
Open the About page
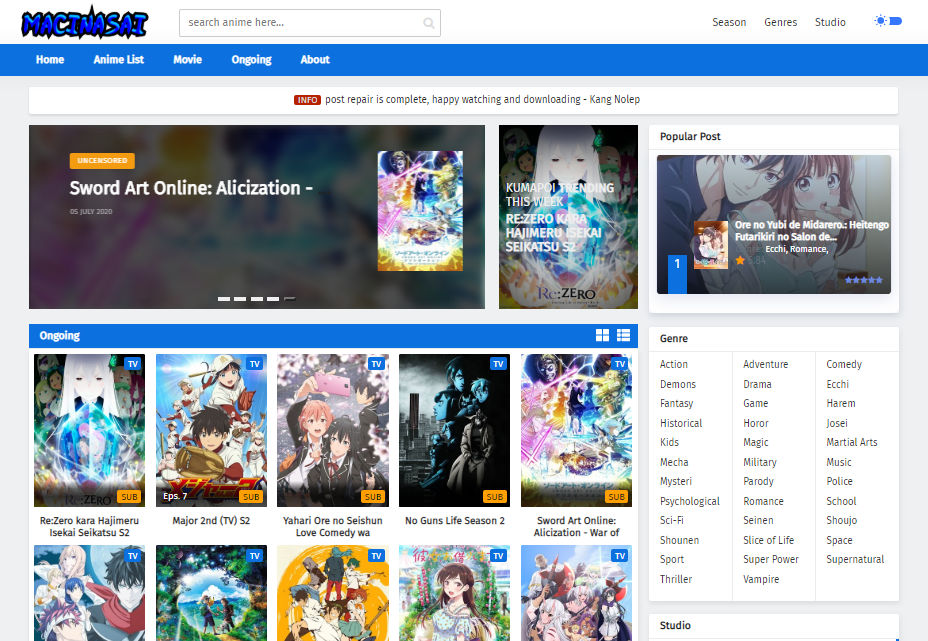(315, 59)
